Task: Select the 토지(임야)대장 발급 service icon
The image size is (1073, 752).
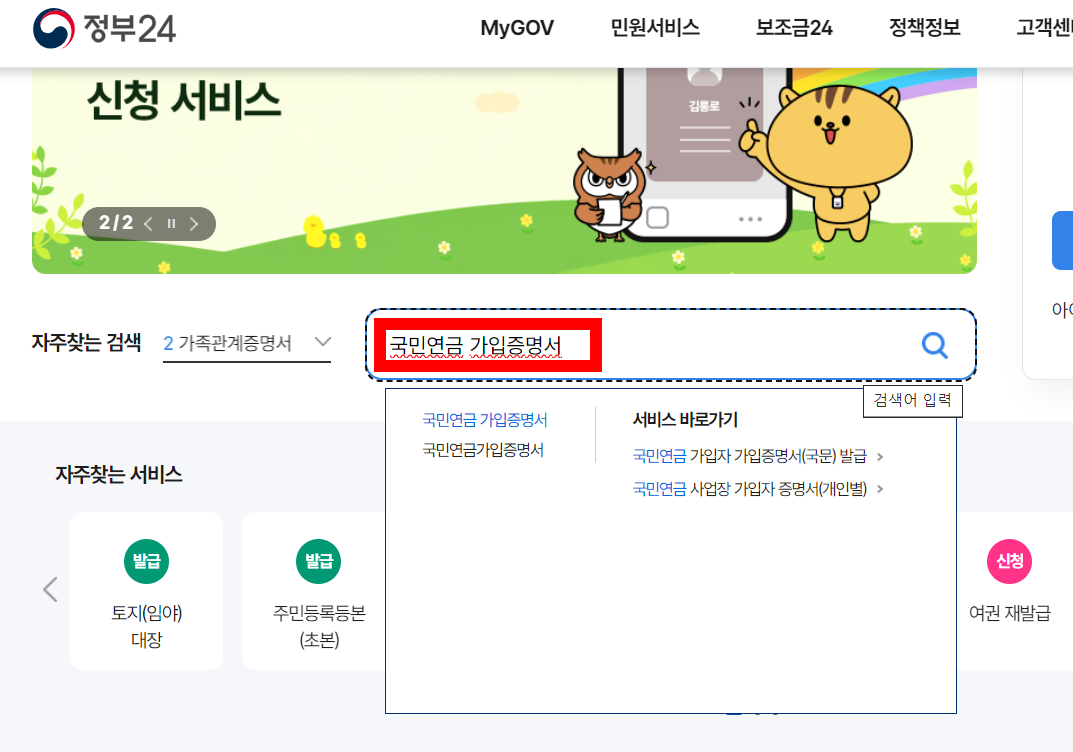Action: click(146, 590)
